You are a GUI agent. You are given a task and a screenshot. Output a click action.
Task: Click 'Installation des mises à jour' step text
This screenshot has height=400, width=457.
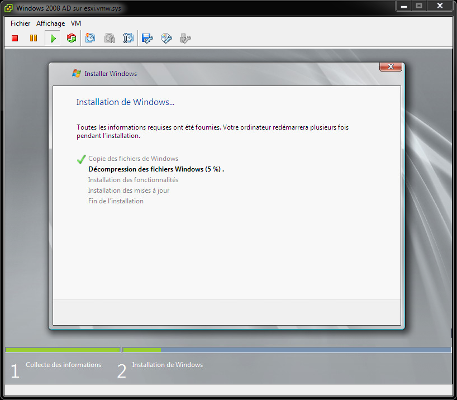[129, 190]
